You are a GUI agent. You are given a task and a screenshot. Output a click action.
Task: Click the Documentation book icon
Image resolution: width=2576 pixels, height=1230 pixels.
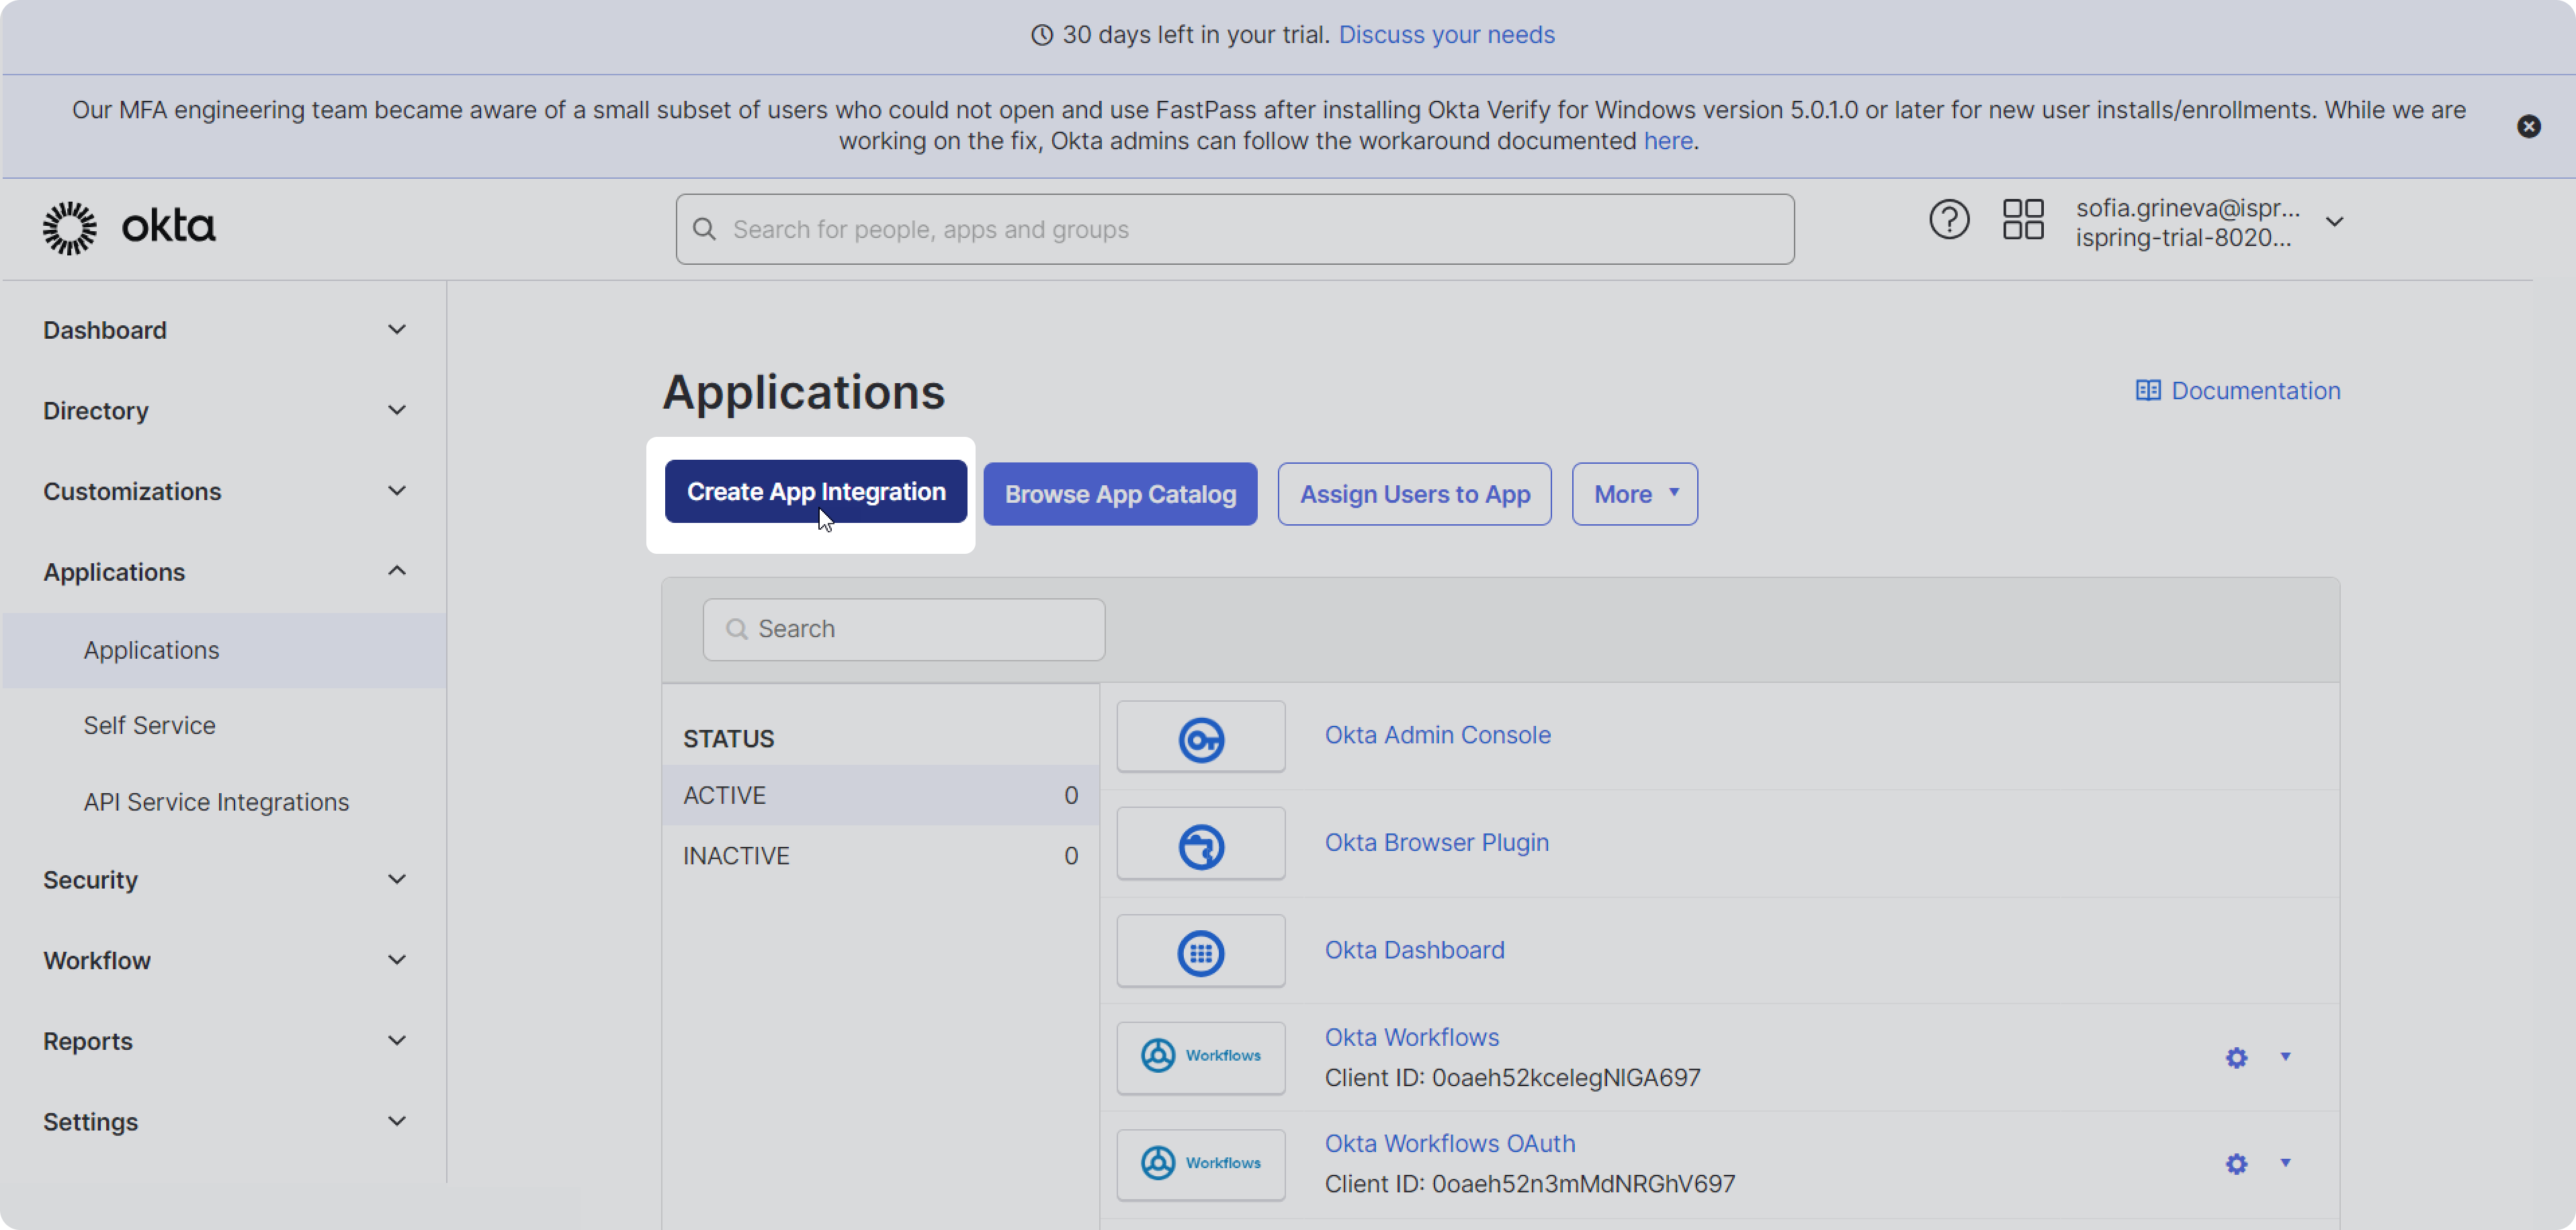pos(2147,391)
